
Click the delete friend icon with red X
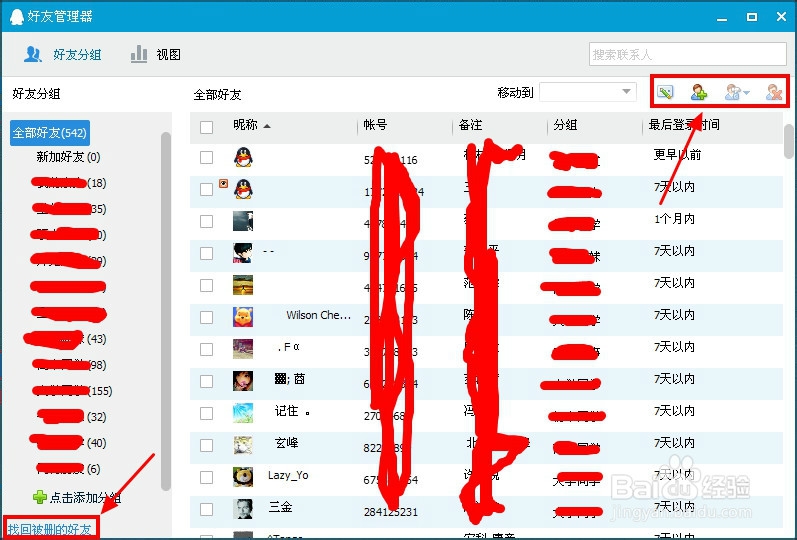774,92
